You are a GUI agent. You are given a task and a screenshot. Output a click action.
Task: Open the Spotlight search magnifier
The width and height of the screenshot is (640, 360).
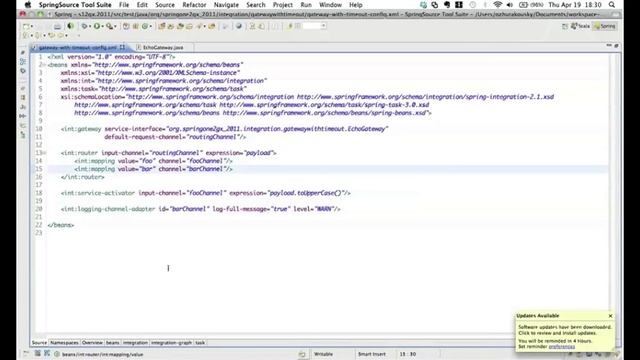pos(611,5)
